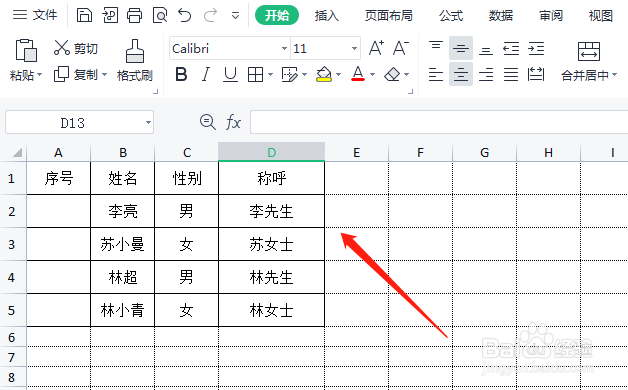Screen dimensions: 628x390
Task: Click the increase indent icon
Action: click(x=536, y=48)
